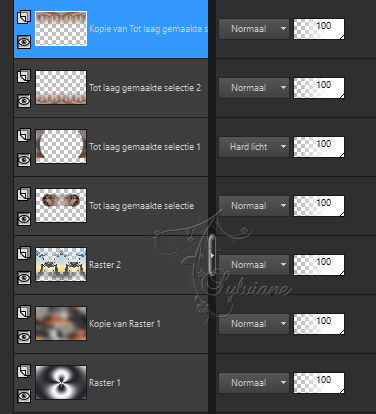The image size is (376, 414).
Task: Click the Raster 2 layer thumbnail
Action: pos(61,265)
